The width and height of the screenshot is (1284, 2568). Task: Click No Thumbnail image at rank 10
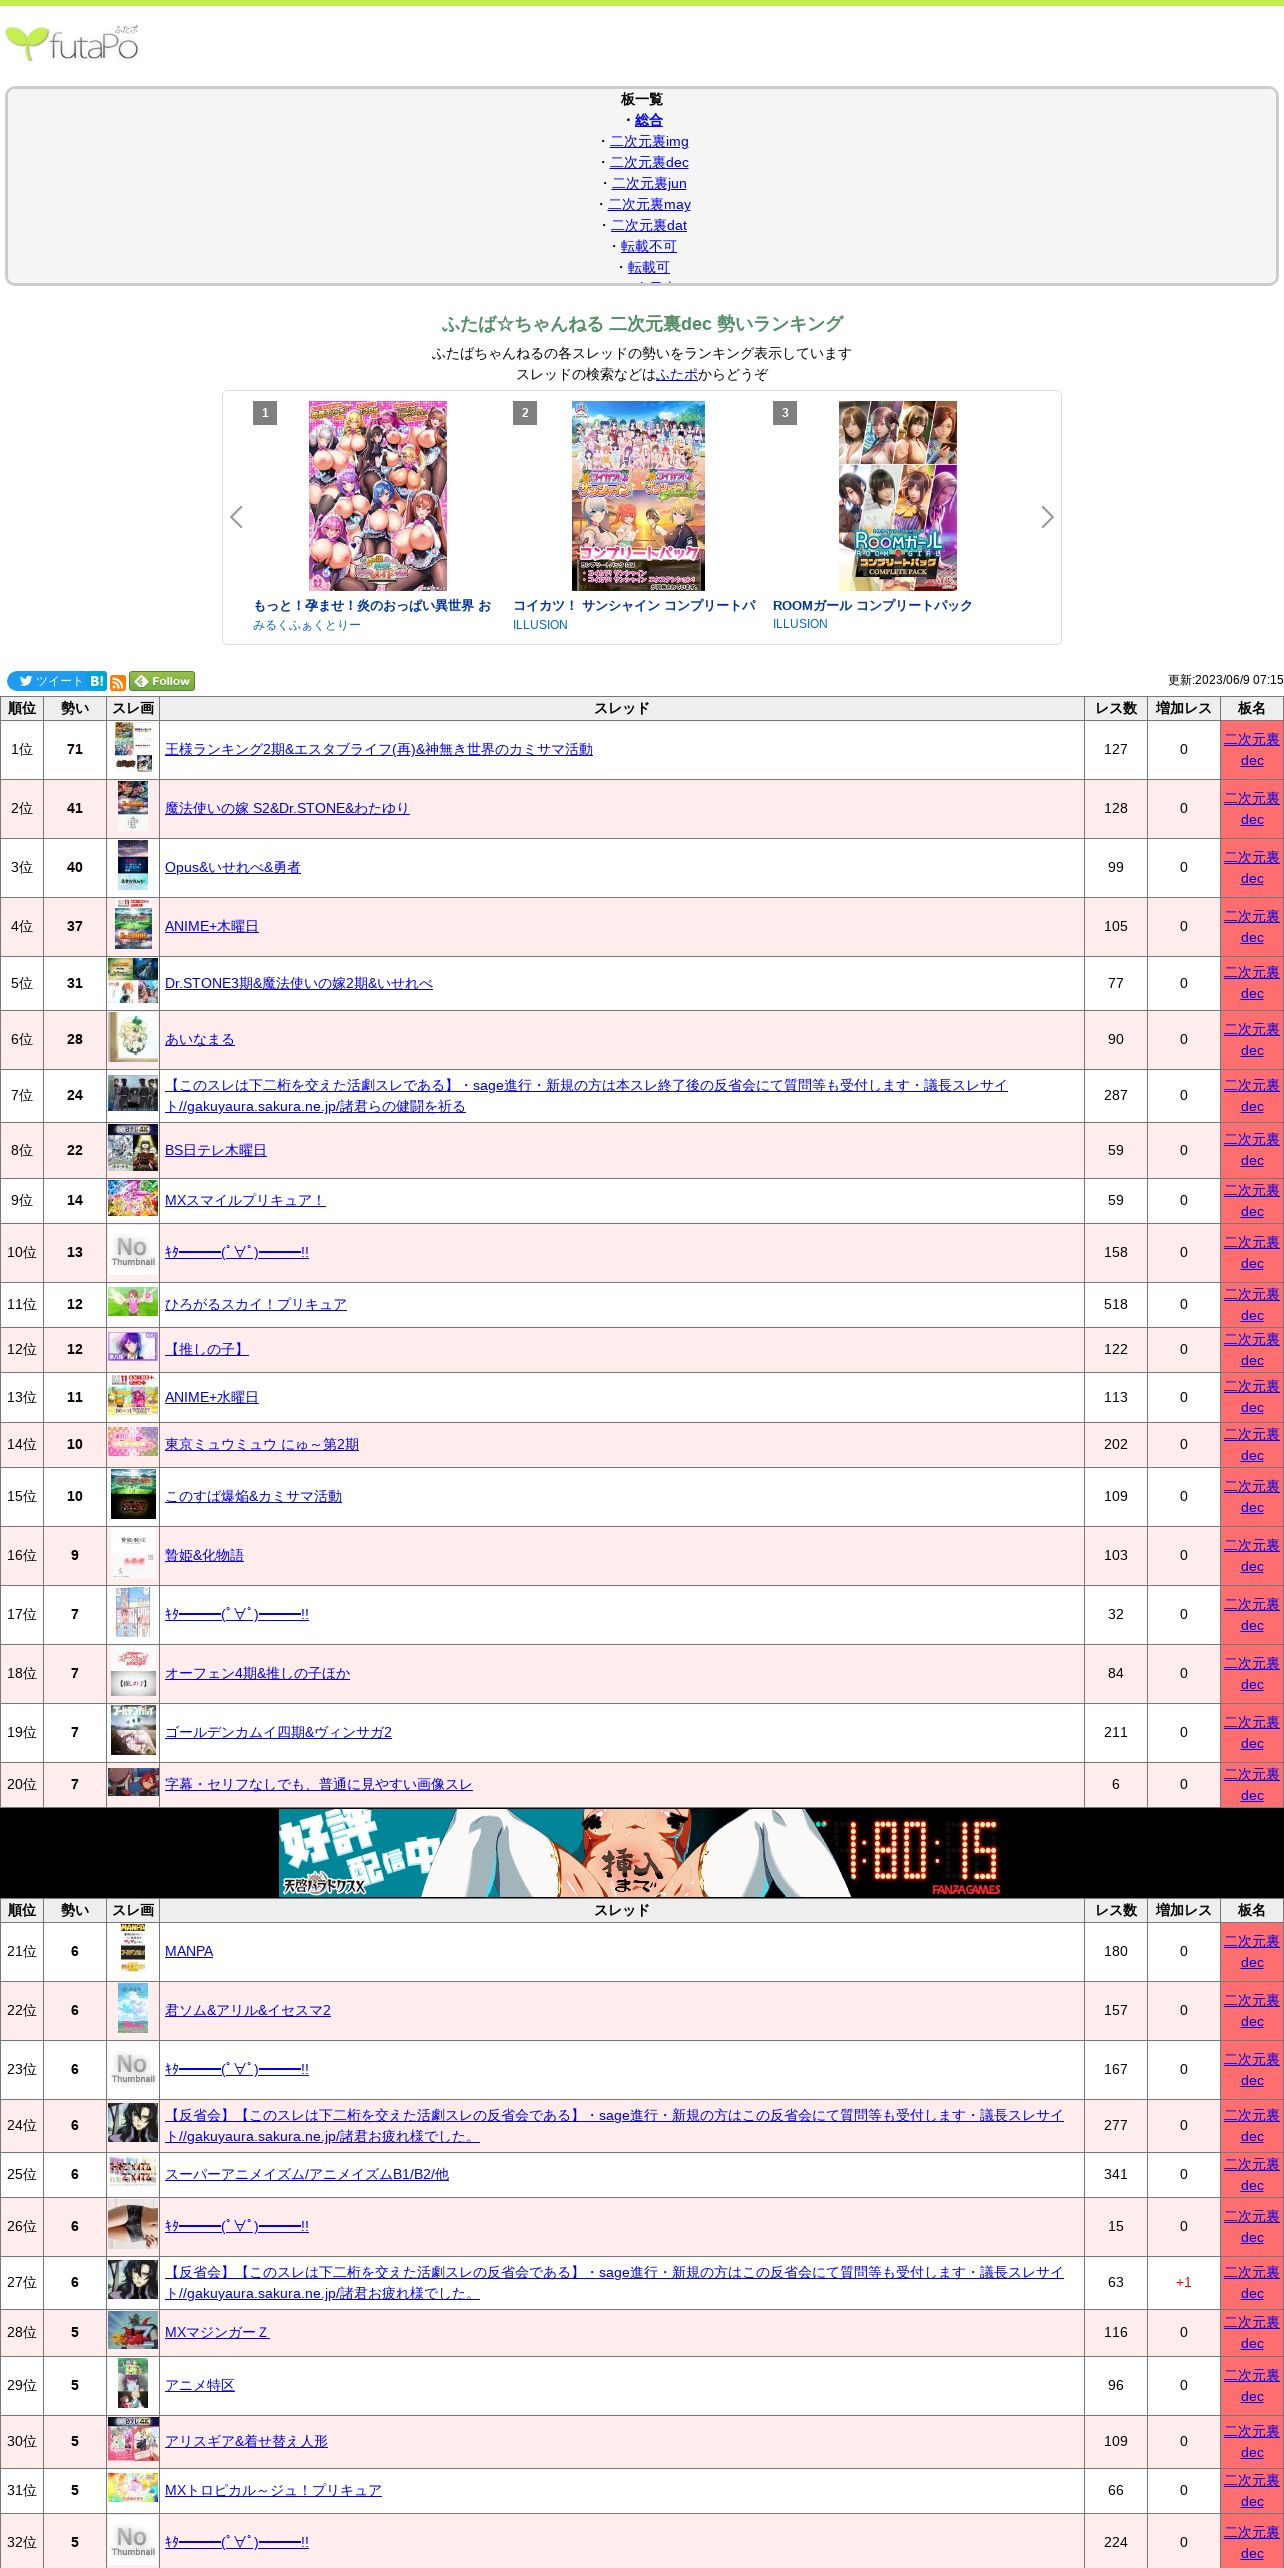click(x=133, y=1252)
